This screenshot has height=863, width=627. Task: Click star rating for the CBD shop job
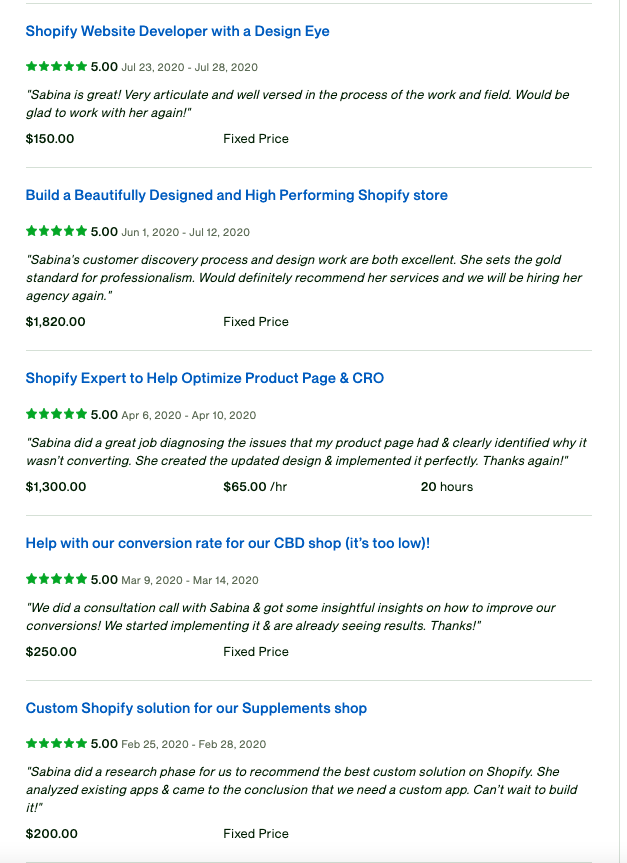pos(56,580)
